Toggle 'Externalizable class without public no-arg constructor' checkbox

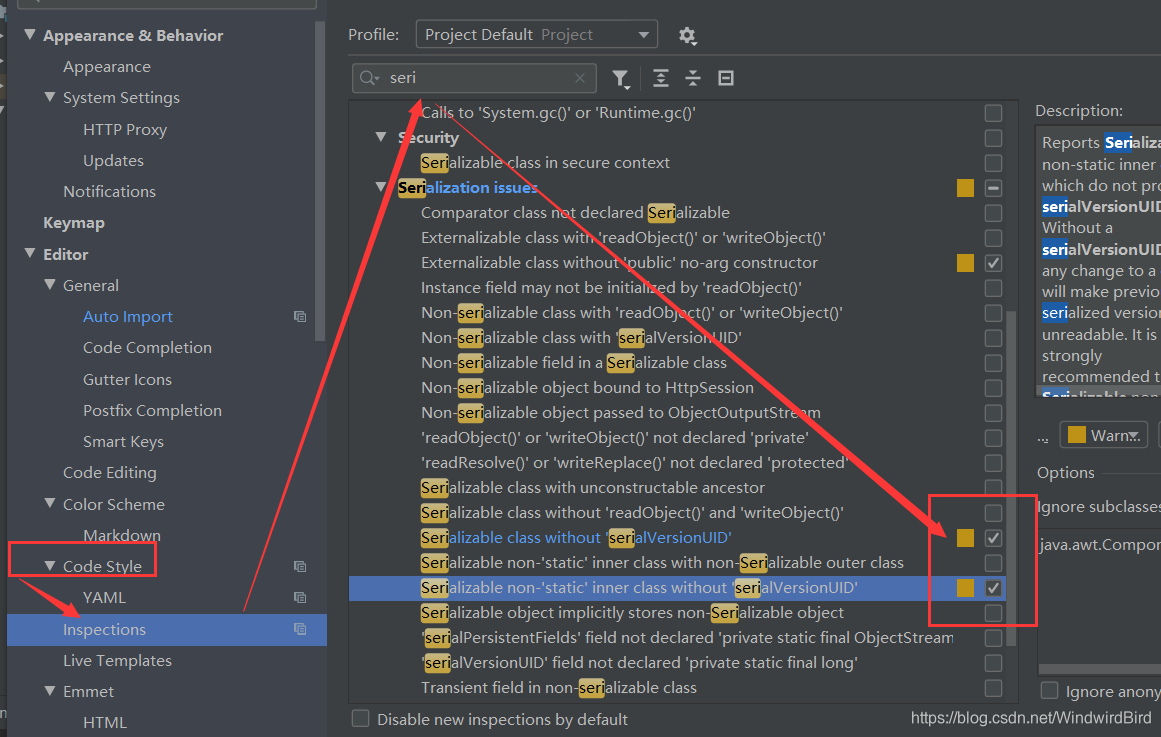[993, 263]
